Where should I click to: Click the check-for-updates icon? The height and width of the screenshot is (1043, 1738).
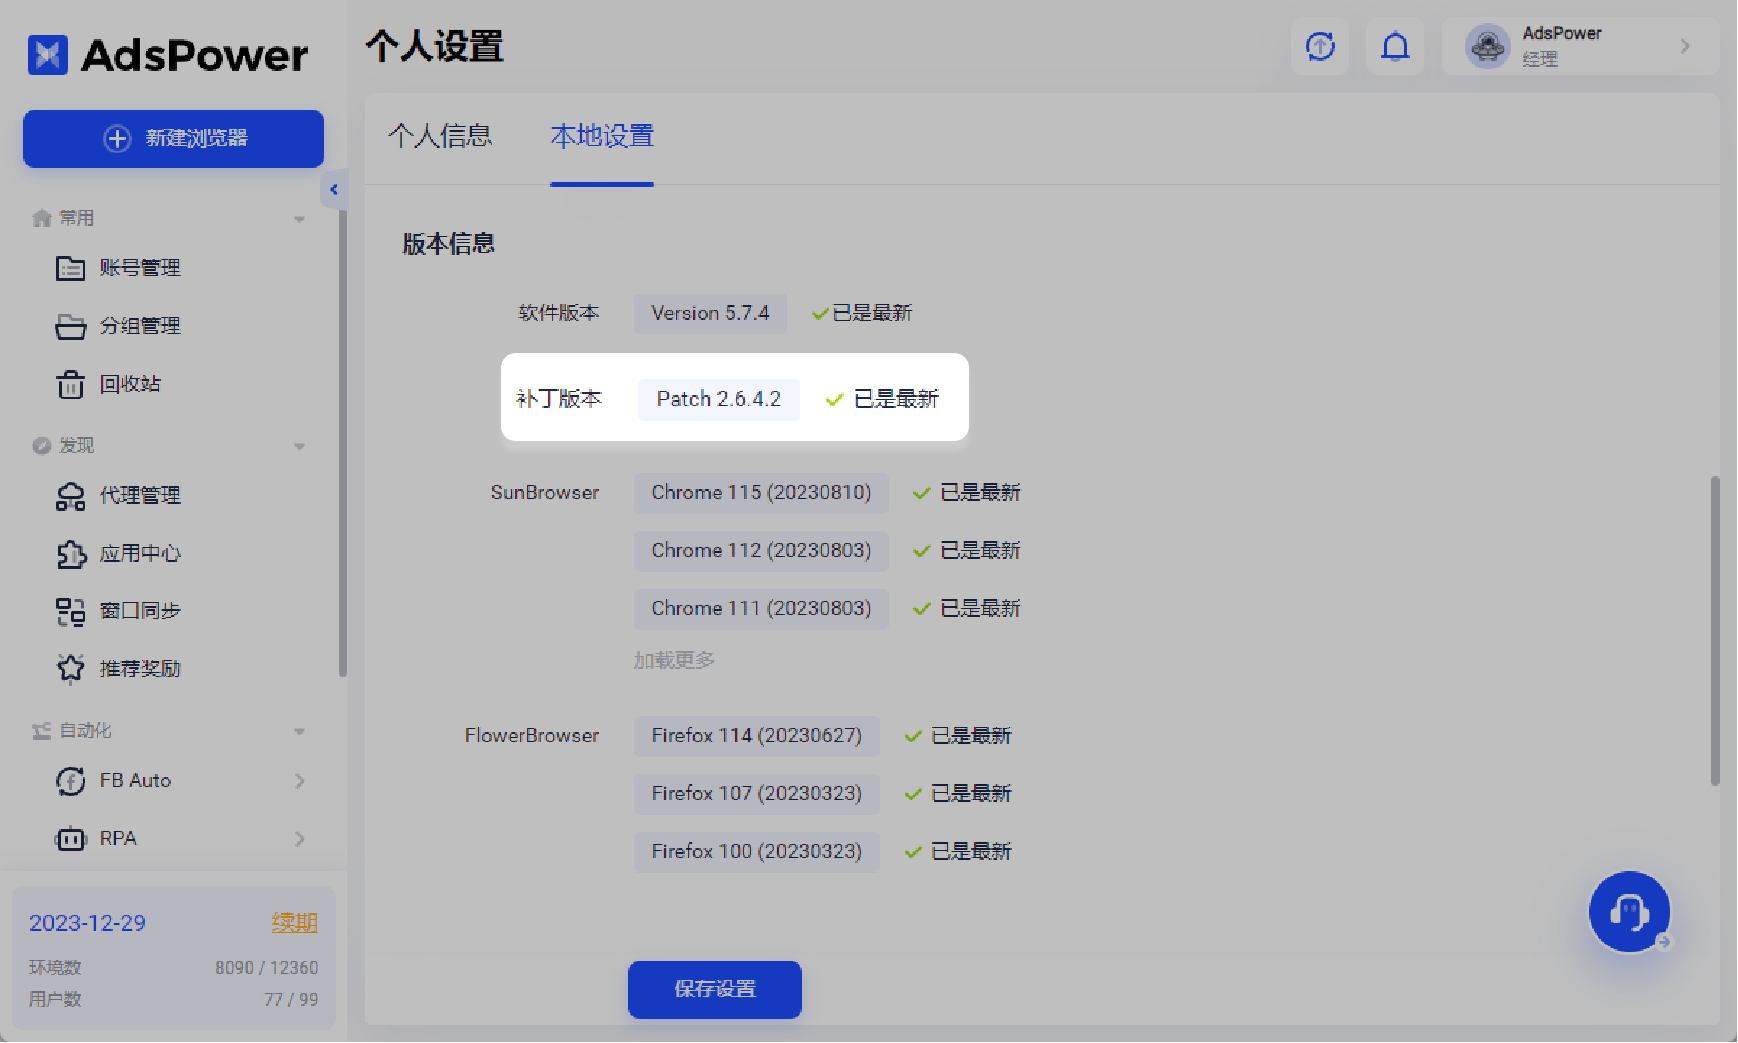point(1320,46)
